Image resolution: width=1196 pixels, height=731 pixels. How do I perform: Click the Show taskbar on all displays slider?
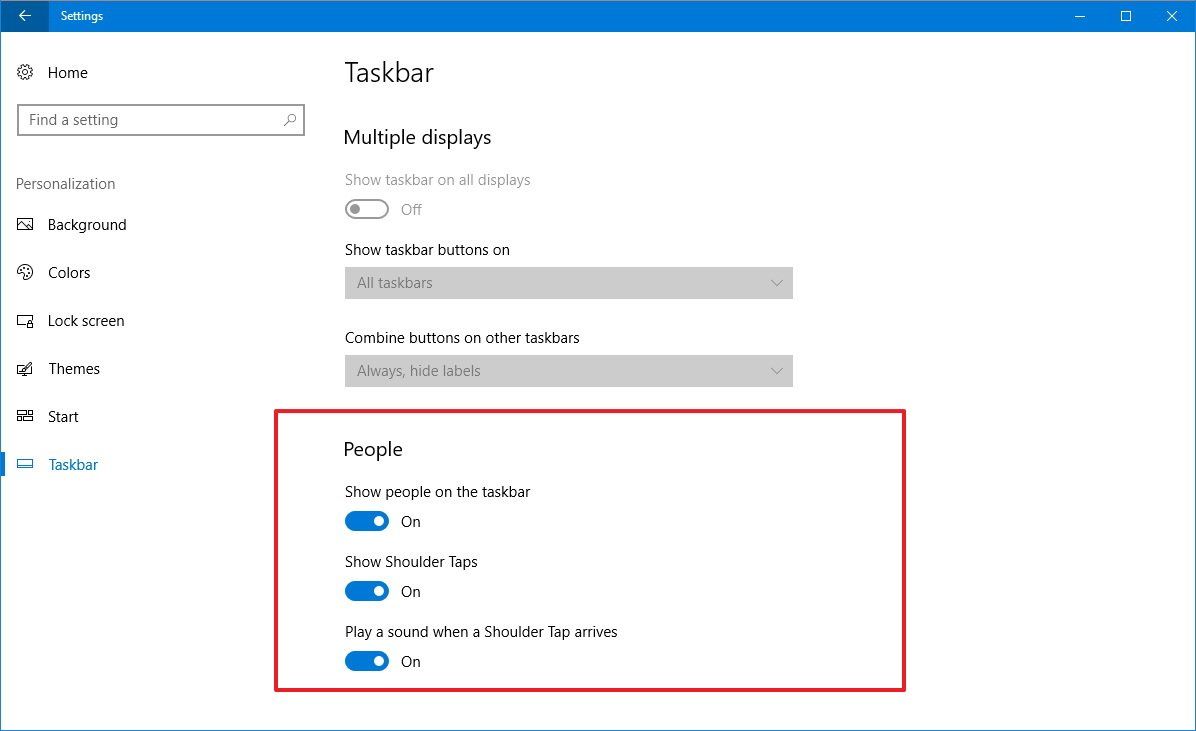click(366, 209)
